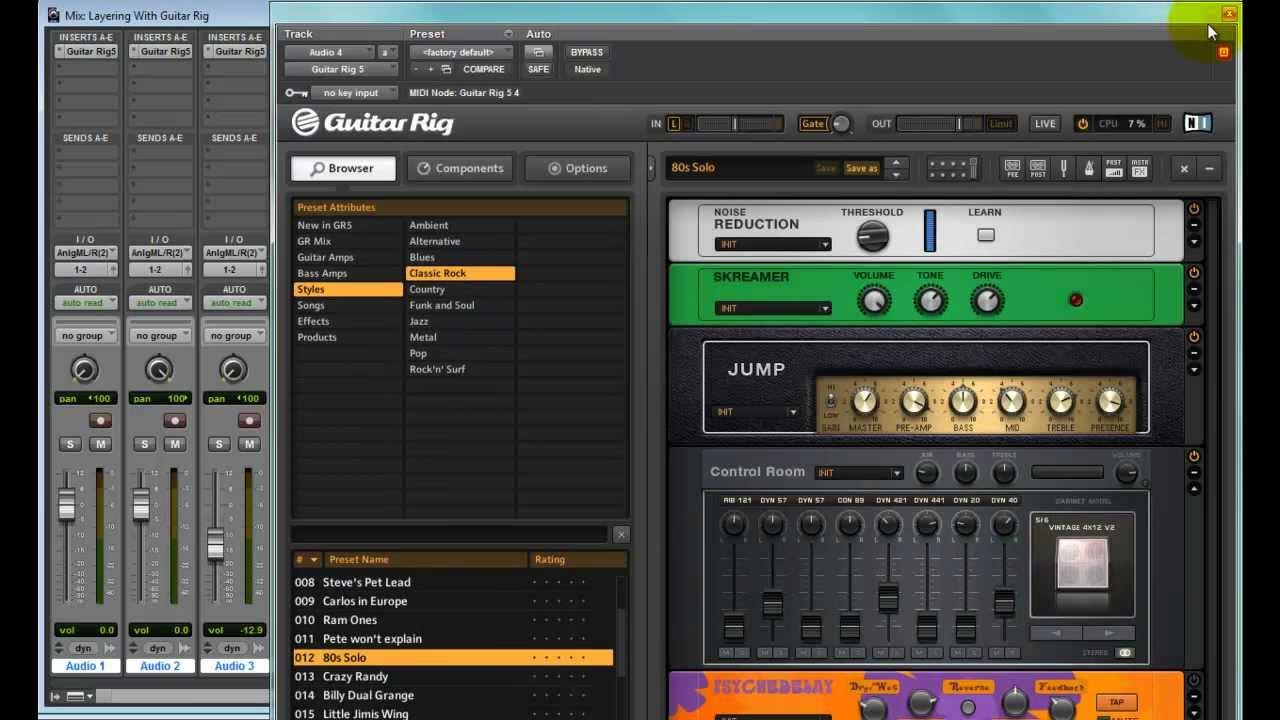Switch to the Options tab
The image size is (1280, 720).
click(x=578, y=168)
